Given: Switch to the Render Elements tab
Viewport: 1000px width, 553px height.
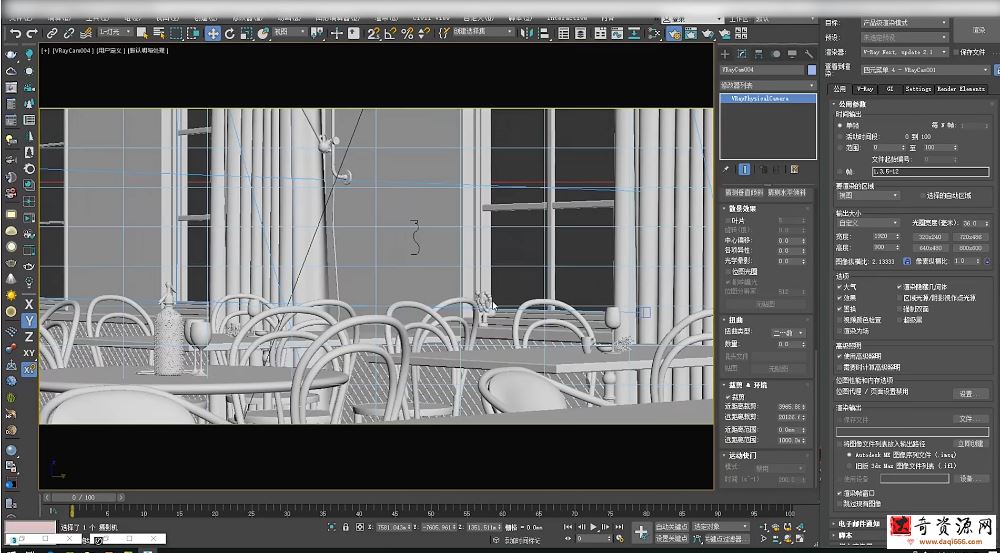Looking at the screenshot, I should 960,89.
